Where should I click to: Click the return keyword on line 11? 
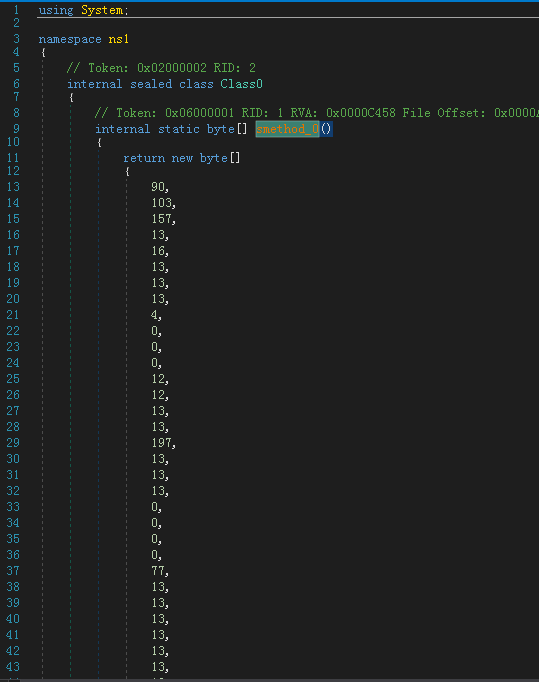pos(144,158)
